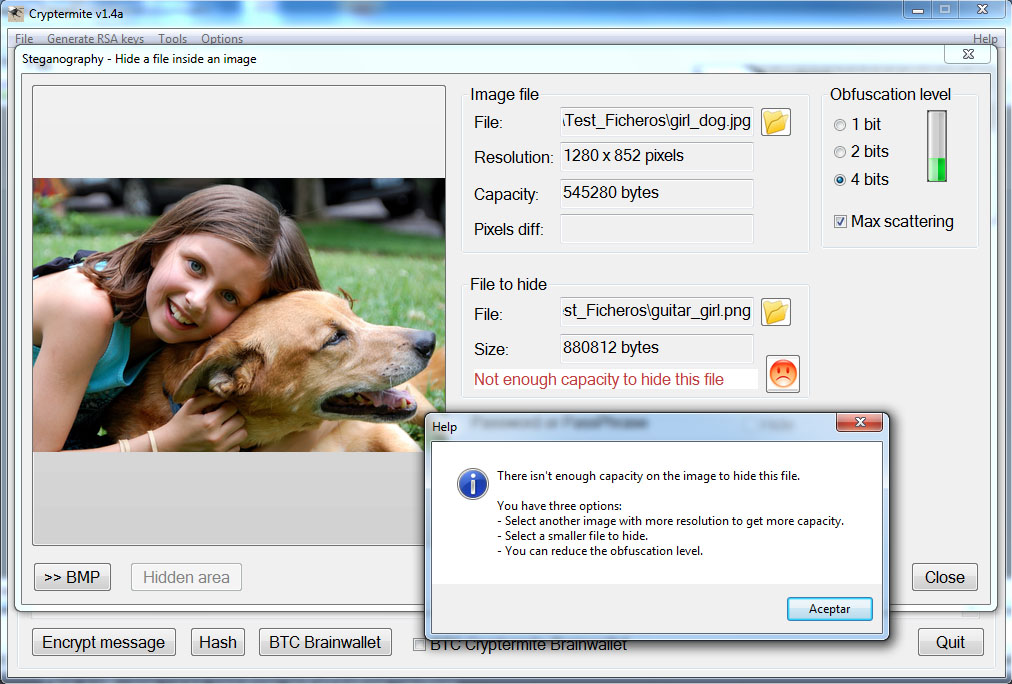Click the 'You have three options:' line
Image resolution: width=1012 pixels, height=684 pixels.
(x=560, y=506)
